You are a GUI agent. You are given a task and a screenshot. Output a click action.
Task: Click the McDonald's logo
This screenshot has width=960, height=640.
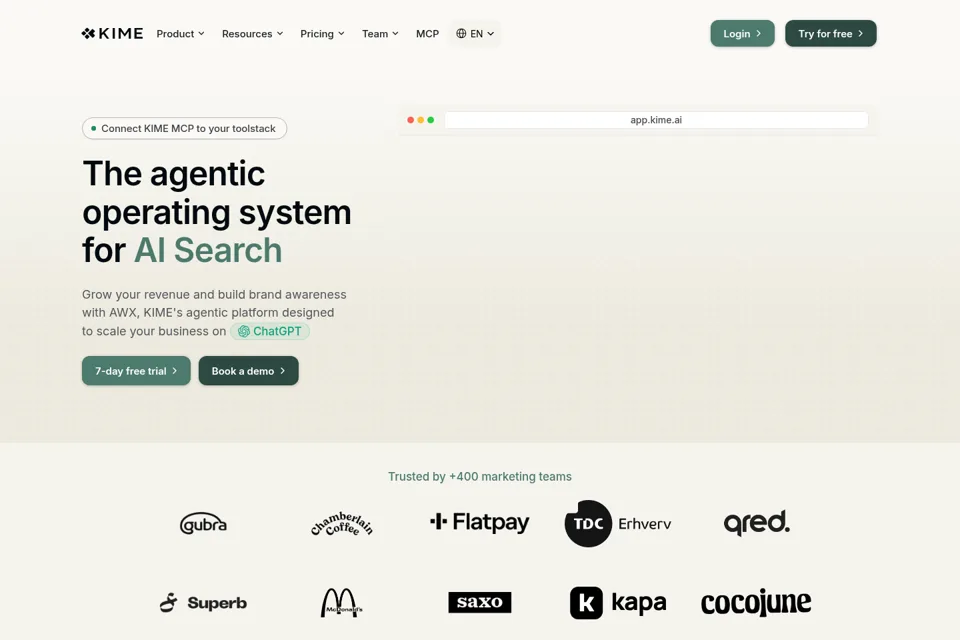click(x=342, y=603)
